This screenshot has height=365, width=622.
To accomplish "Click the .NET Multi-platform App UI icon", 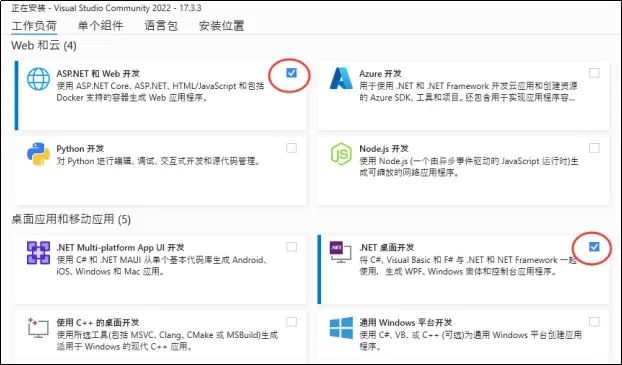I will coord(38,253).
